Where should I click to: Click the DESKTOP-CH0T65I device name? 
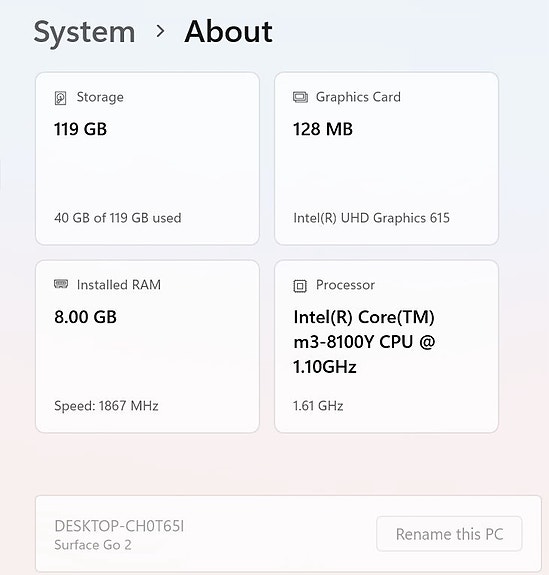[119, 526]
